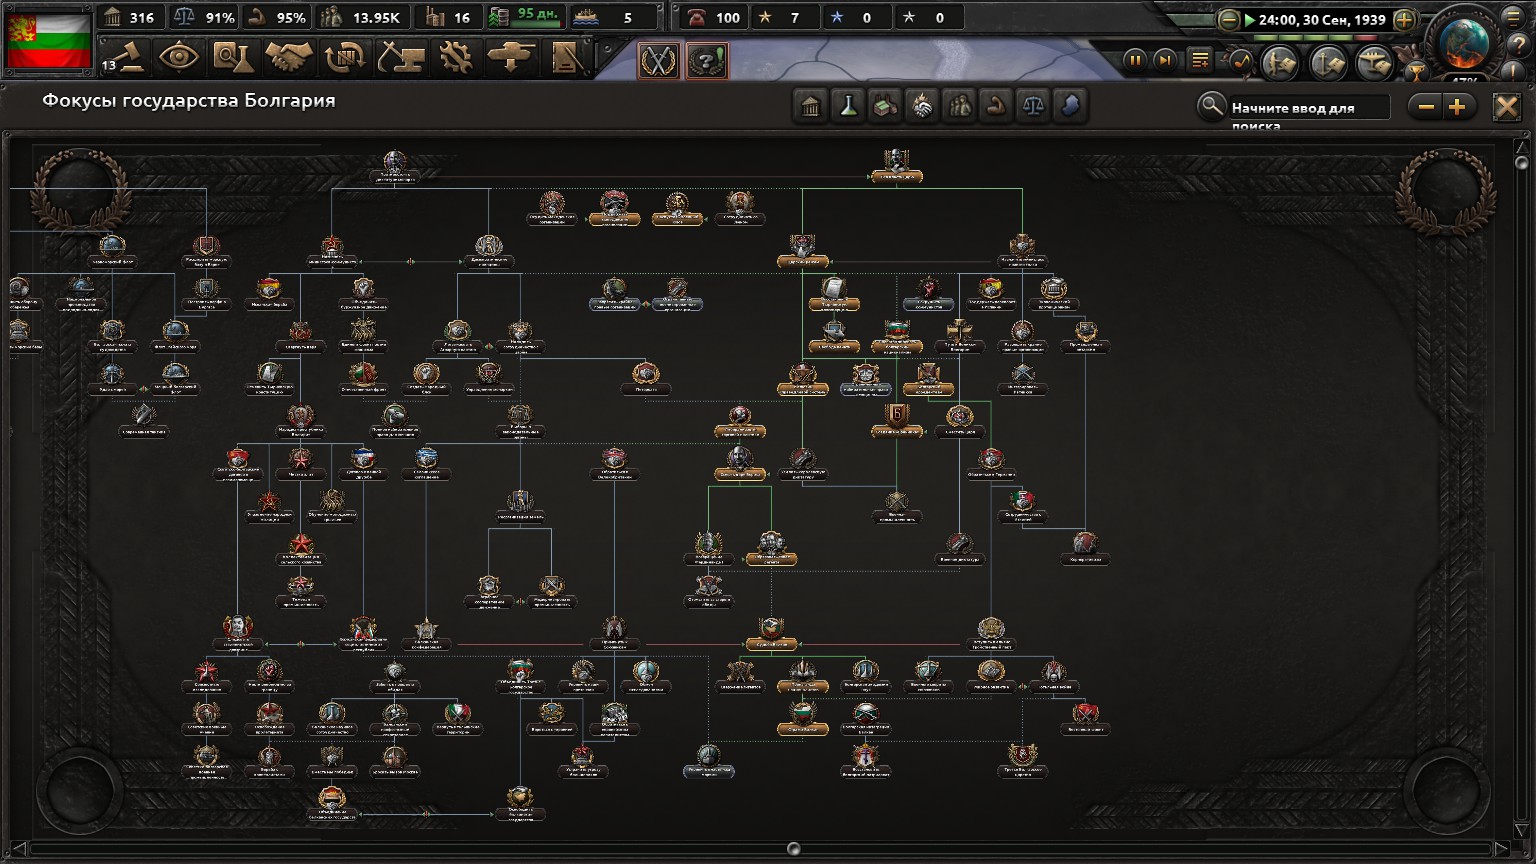This screenshot has width=1536, height=864.
Task: Click the scroll left arrow
Action: (19, 849)
